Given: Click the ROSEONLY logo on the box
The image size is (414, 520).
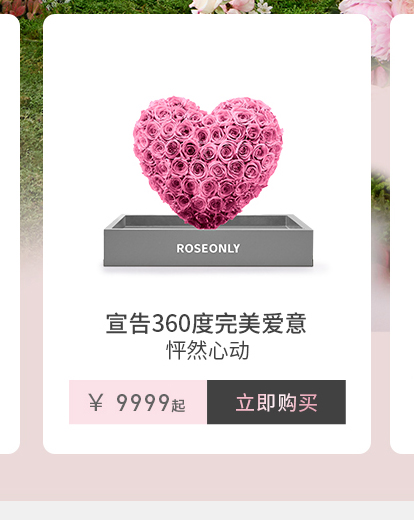Looking at the screenshot, I should 208,248.
